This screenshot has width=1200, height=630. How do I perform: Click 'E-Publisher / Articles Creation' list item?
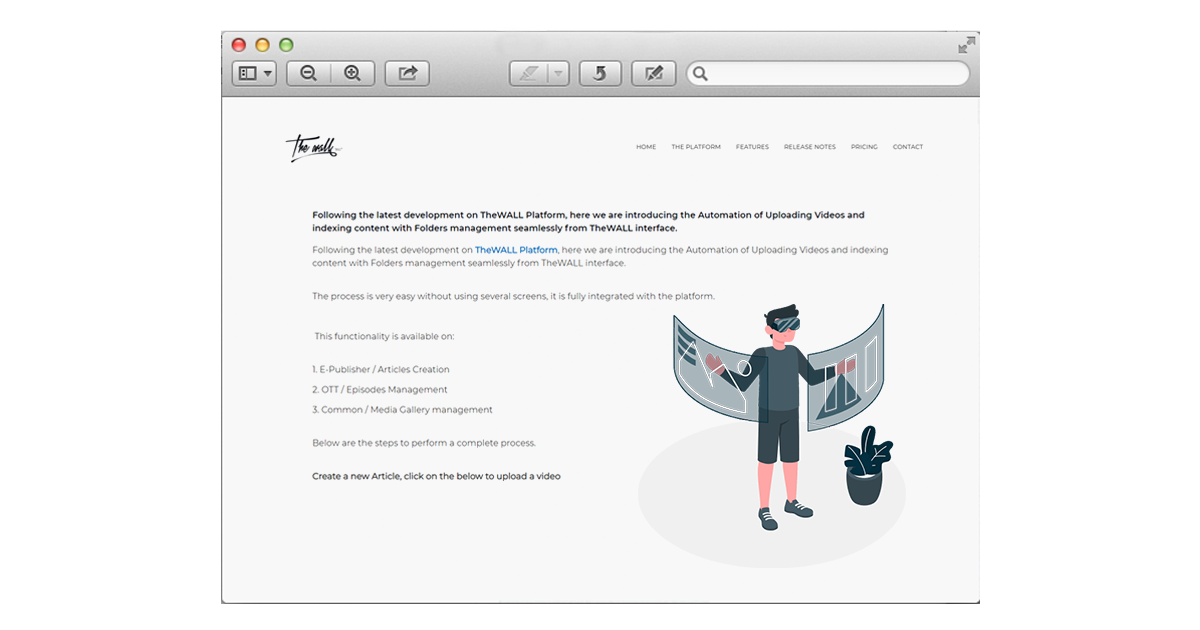point(381,369)
